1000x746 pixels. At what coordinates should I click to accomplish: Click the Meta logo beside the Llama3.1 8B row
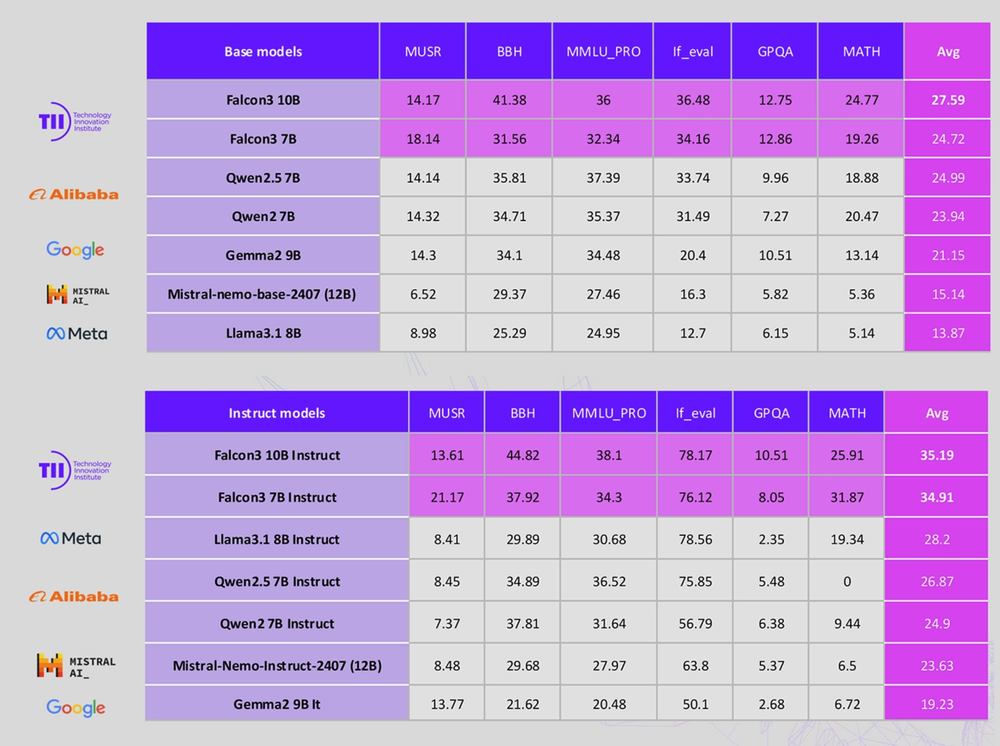click(77, 333)
